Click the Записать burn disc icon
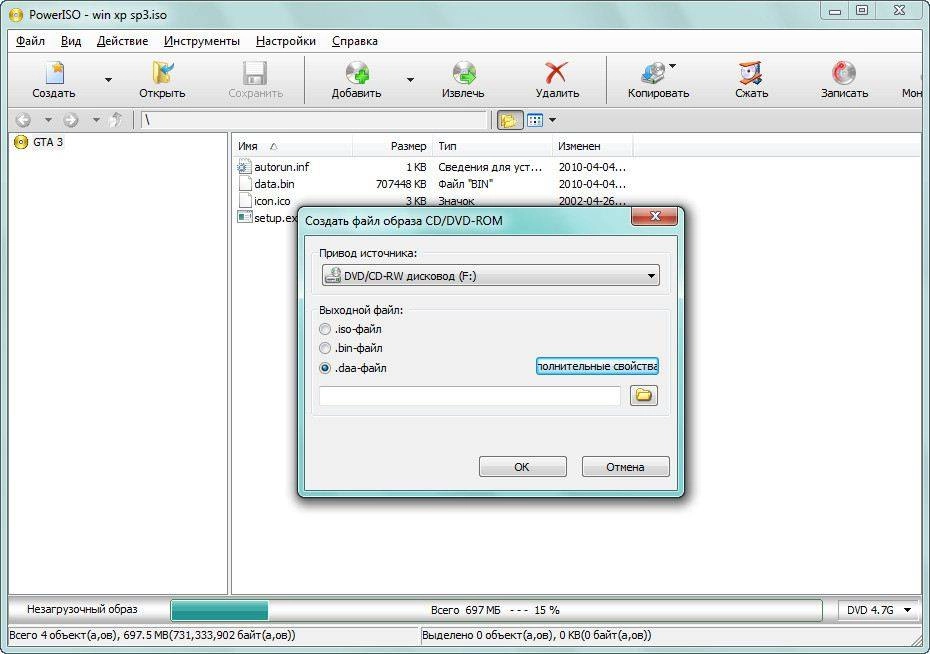This screenshot has width=930, height=654. [x=844, y=73]
